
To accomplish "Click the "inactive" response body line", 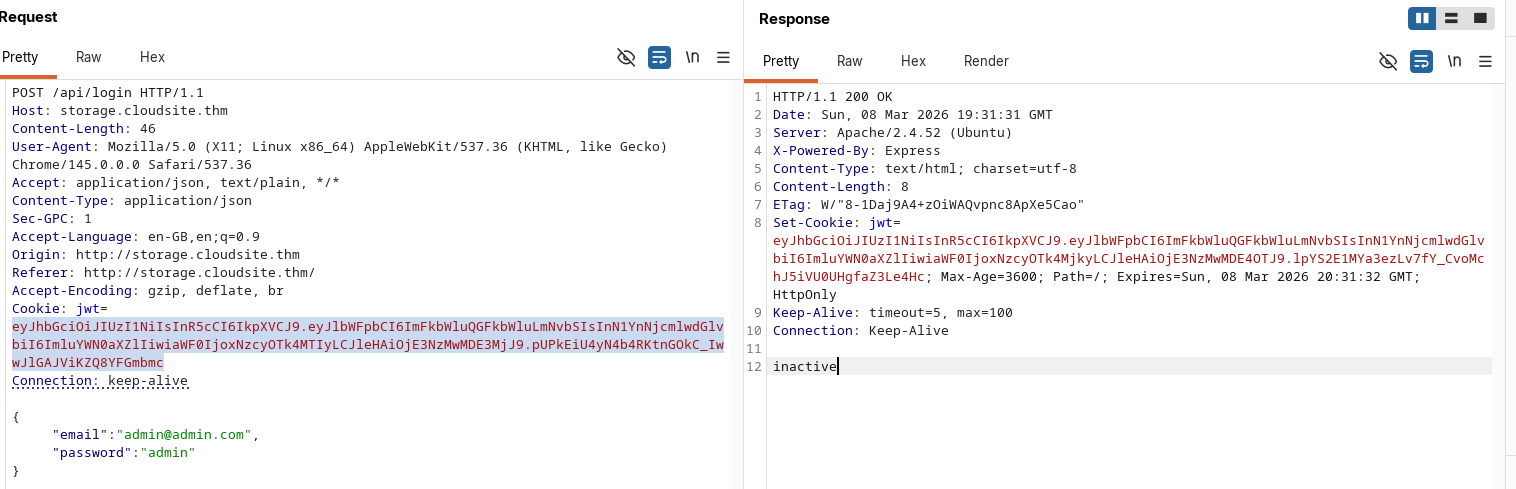I will [805, 366].
